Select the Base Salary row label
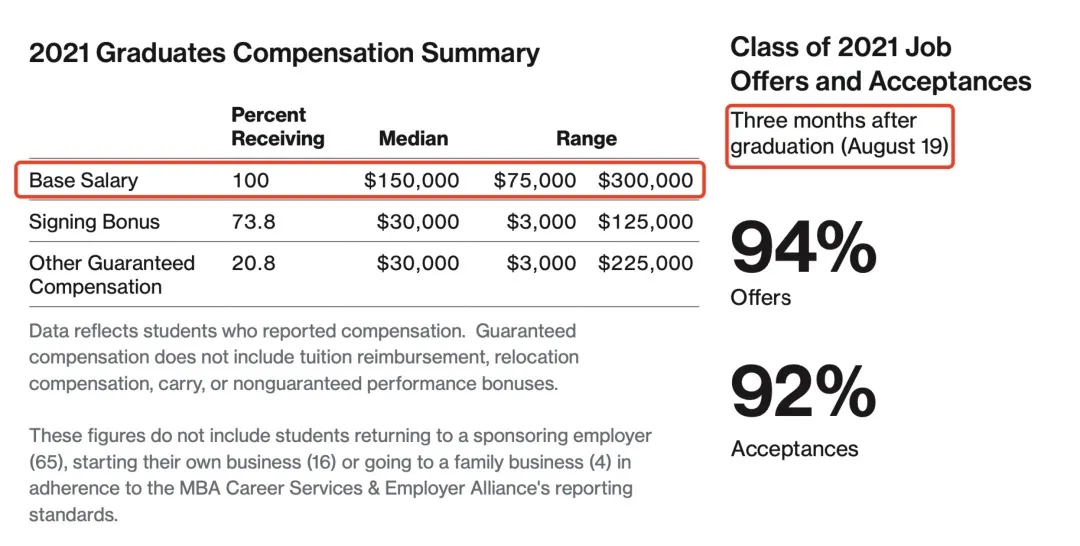The height and width of the screenshot is (546, 1080). click(x=84, y=181)
